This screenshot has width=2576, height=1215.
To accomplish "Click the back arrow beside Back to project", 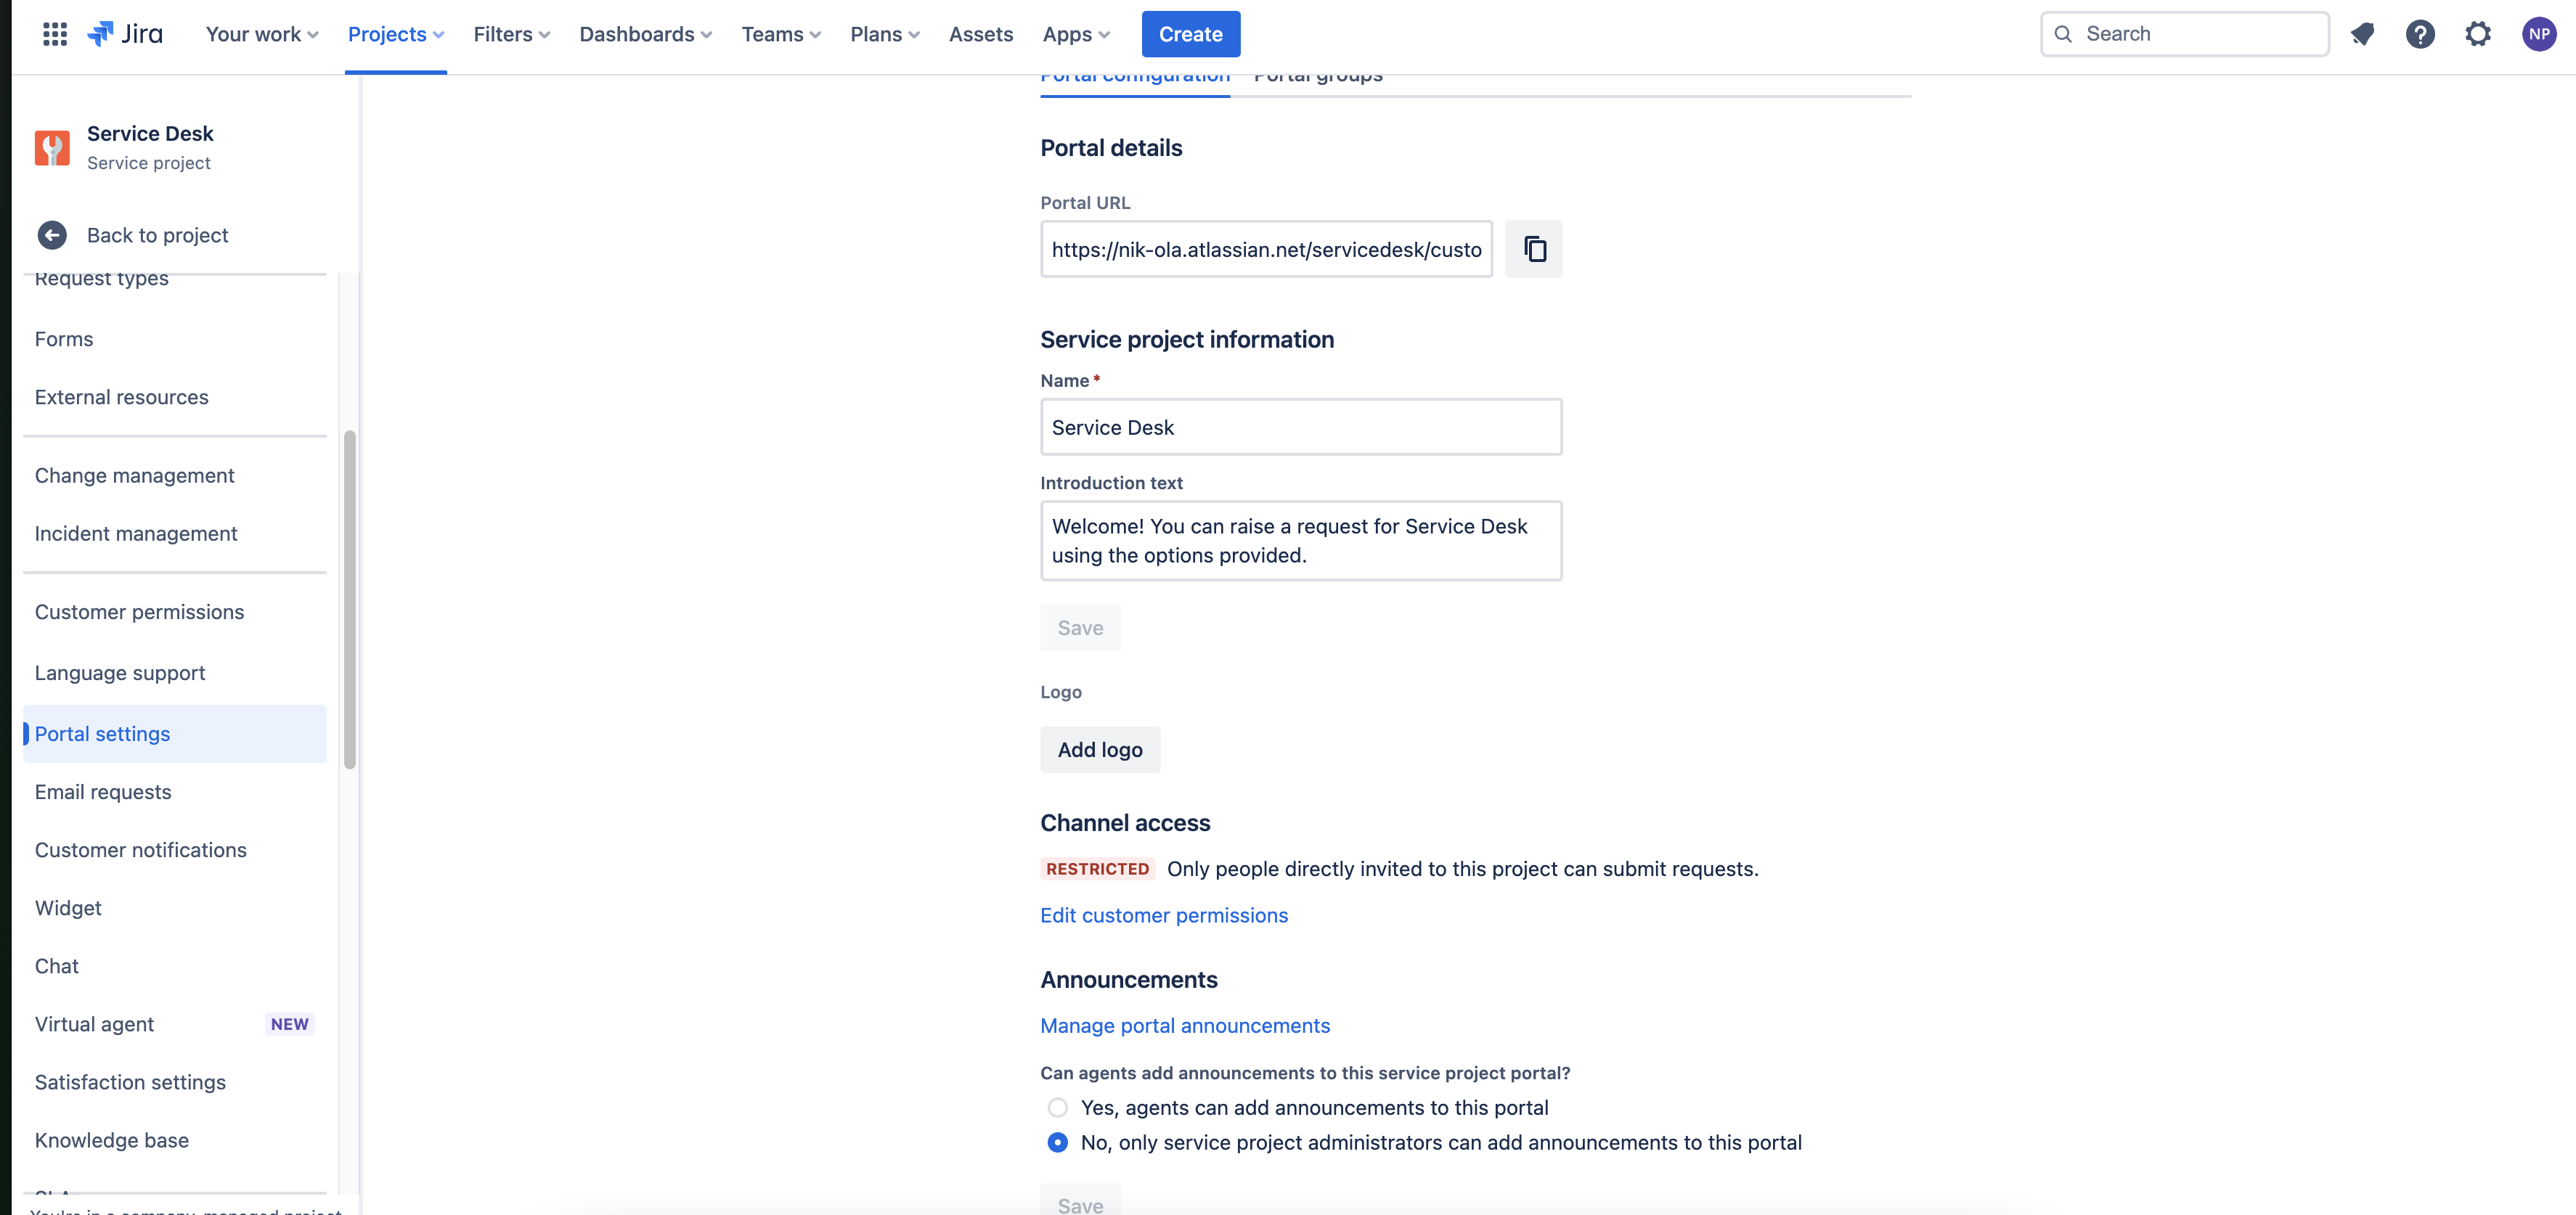I will 52,235.
